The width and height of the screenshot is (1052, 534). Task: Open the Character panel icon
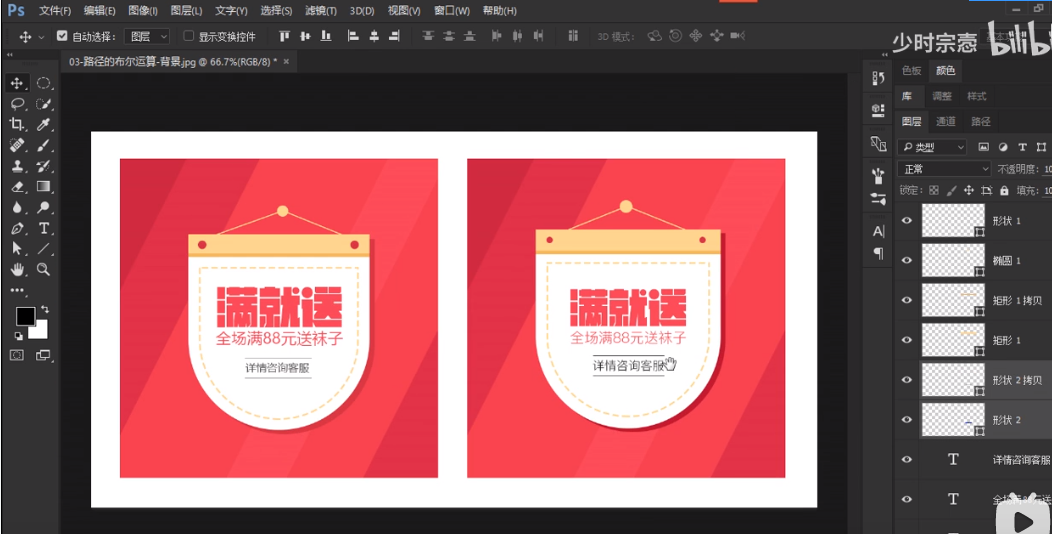(878, 231)
